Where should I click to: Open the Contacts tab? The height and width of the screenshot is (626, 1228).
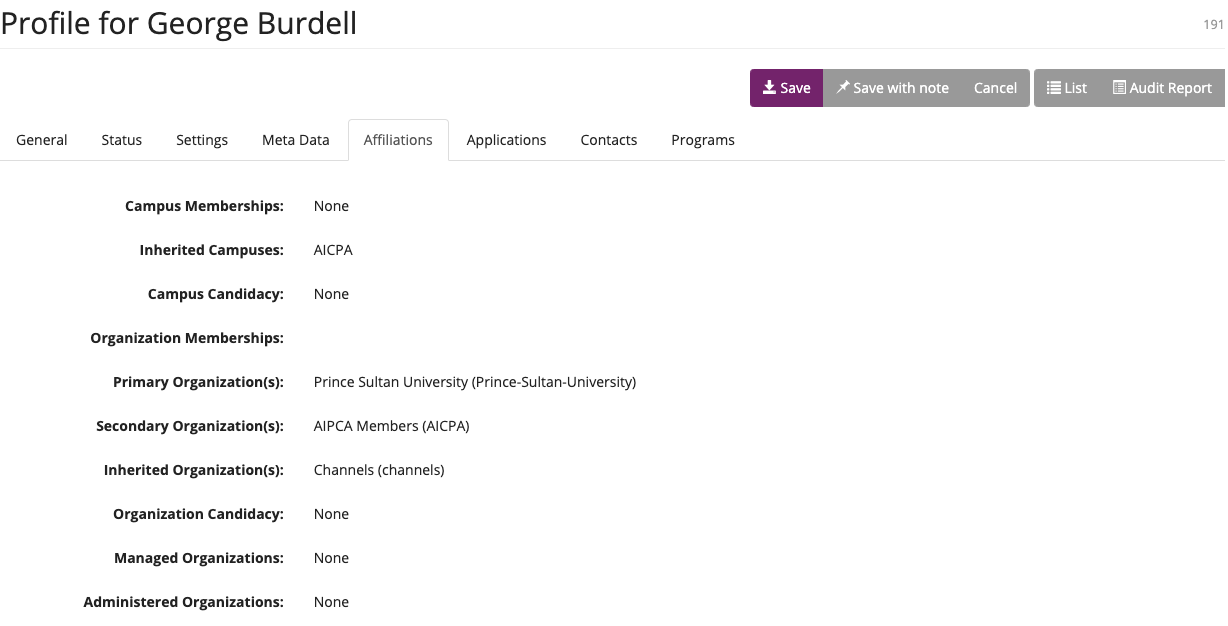608,140
